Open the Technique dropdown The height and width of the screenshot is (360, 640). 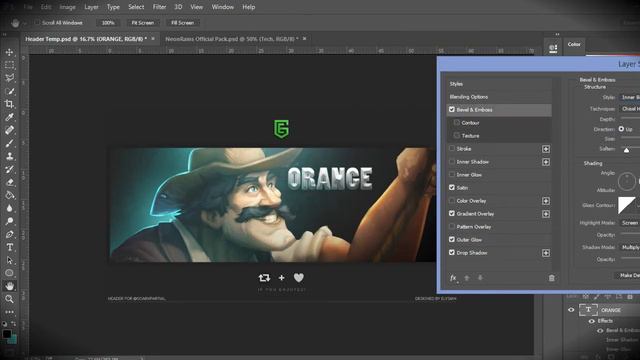[x=629, y=109]
